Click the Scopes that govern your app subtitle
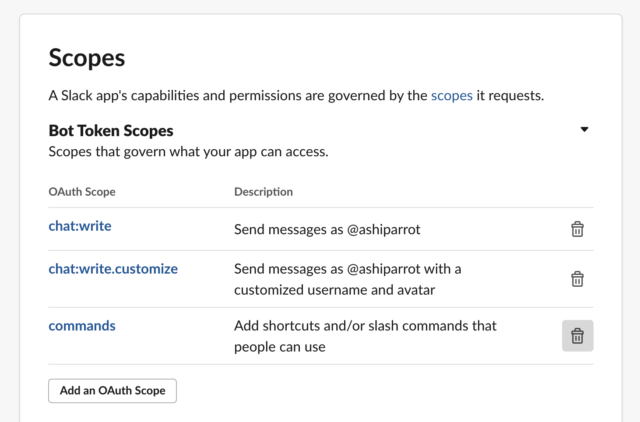Image resolution: width=640 pixels, height=422 pixels. (188, 151)
